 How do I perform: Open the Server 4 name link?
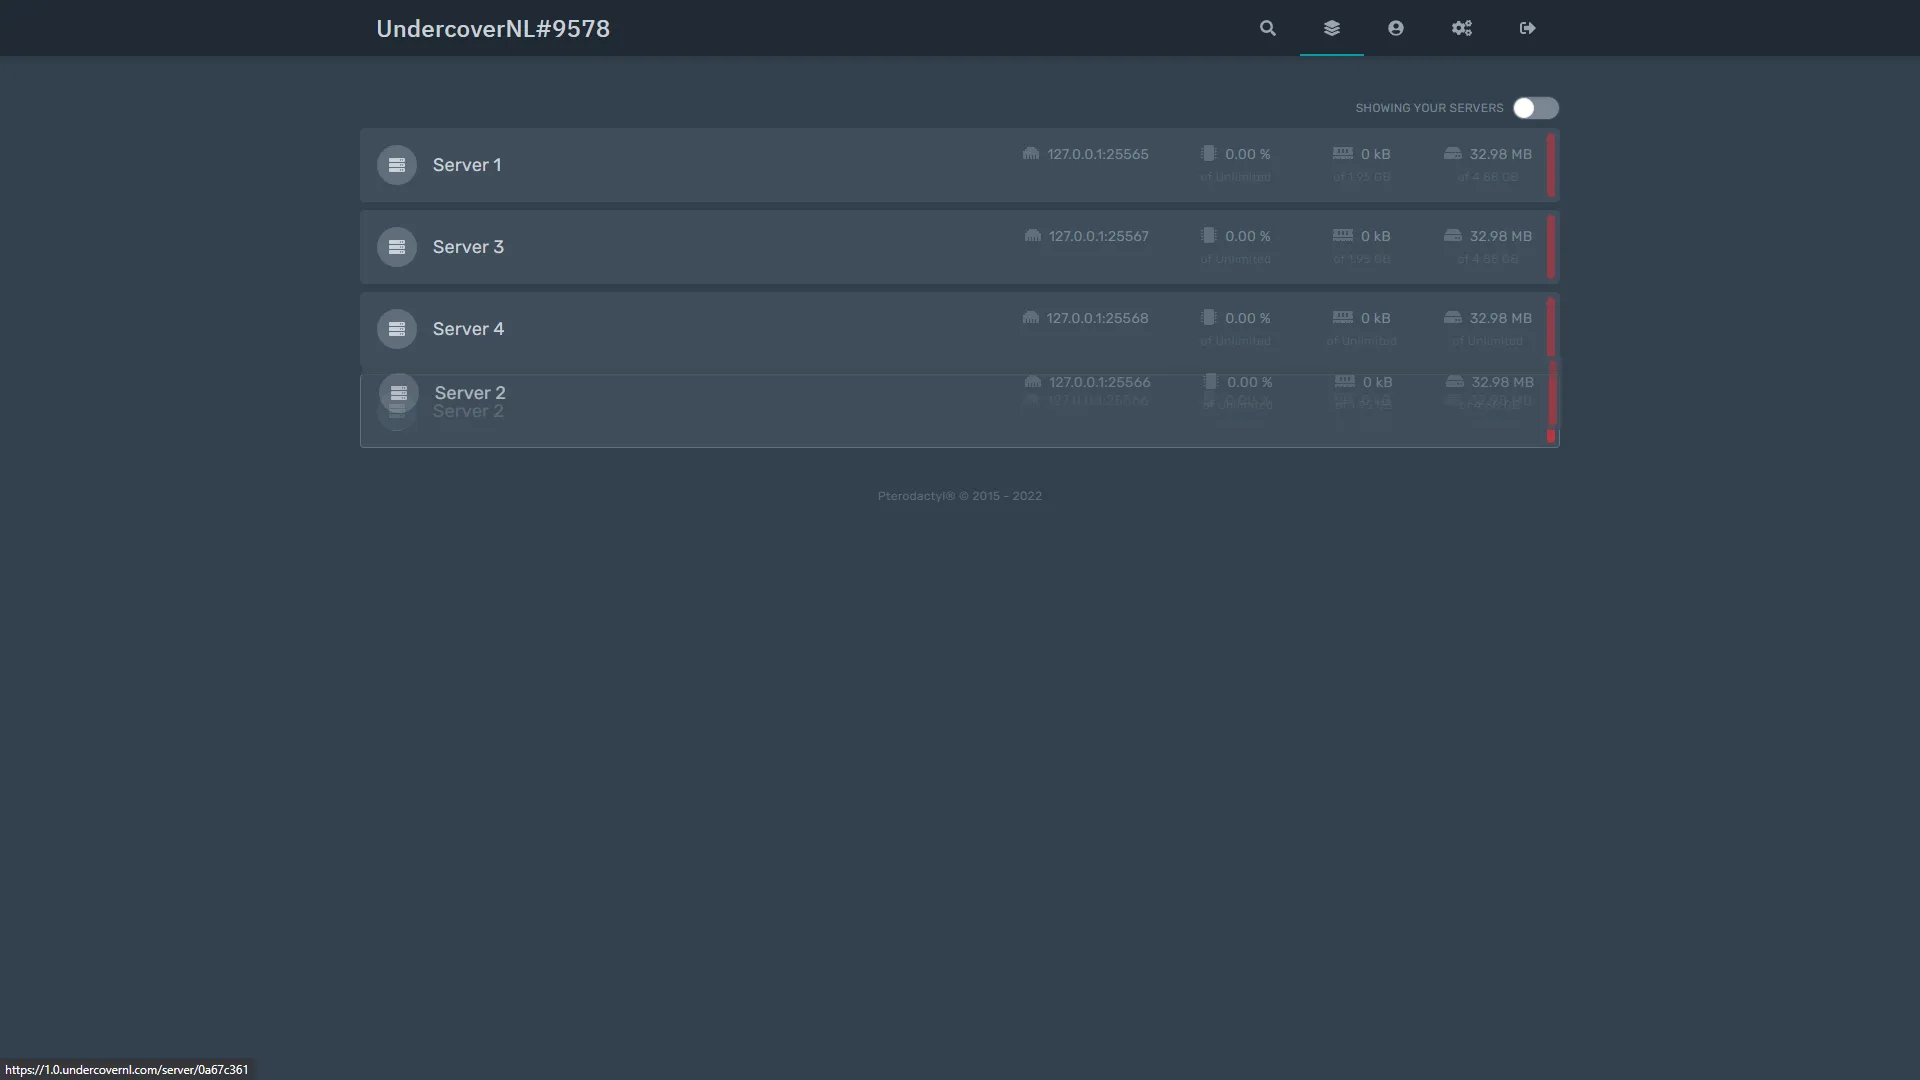pos(468,329)
